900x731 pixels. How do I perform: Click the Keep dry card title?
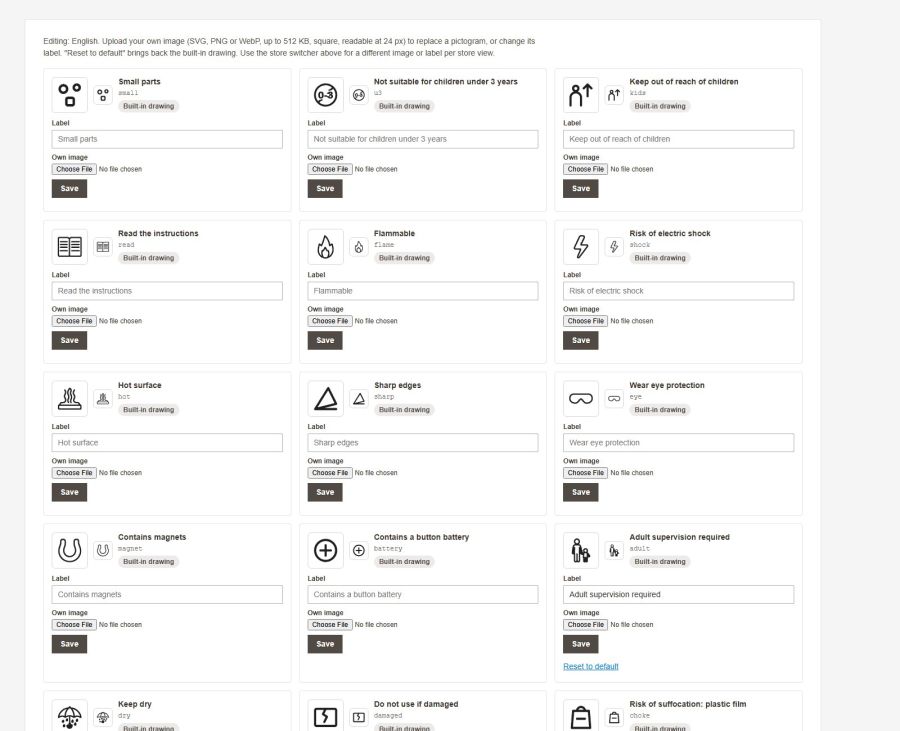(135, 704)
